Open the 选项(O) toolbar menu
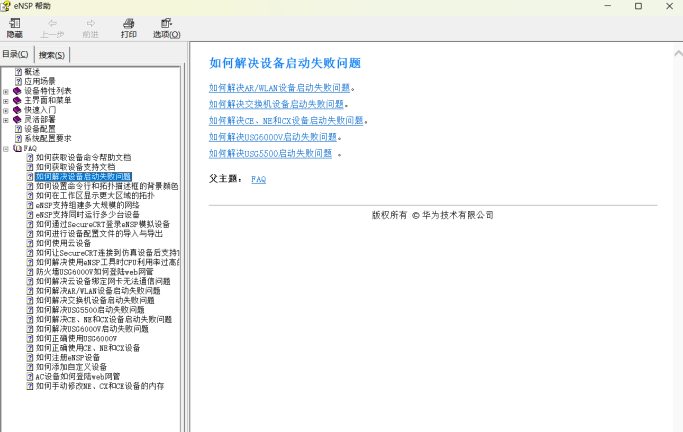683x432 pixels. [166, 28]
